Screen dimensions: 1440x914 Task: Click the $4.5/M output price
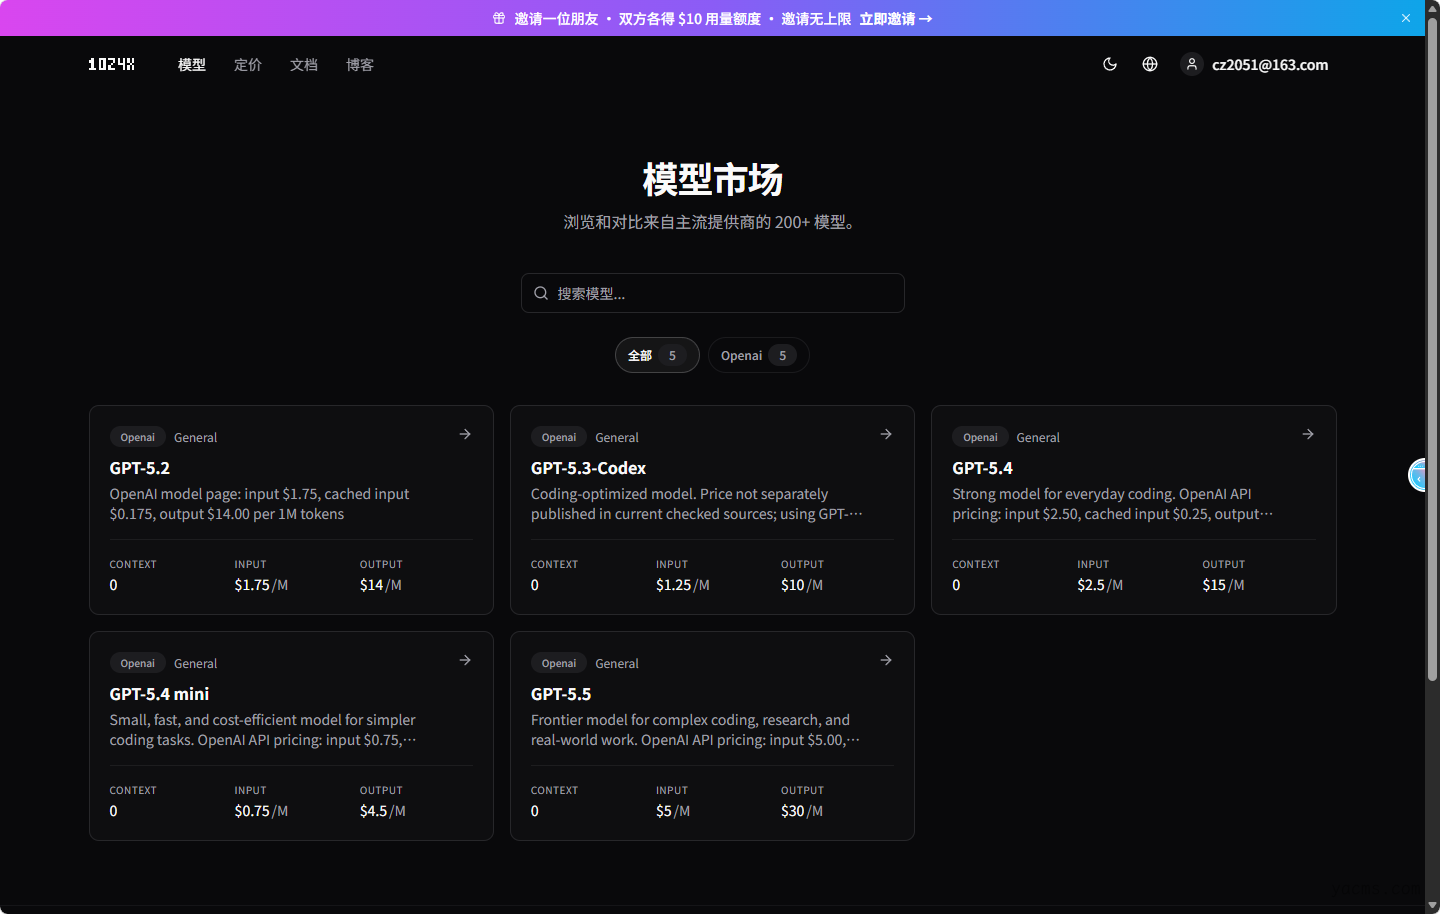pos(383,811)
